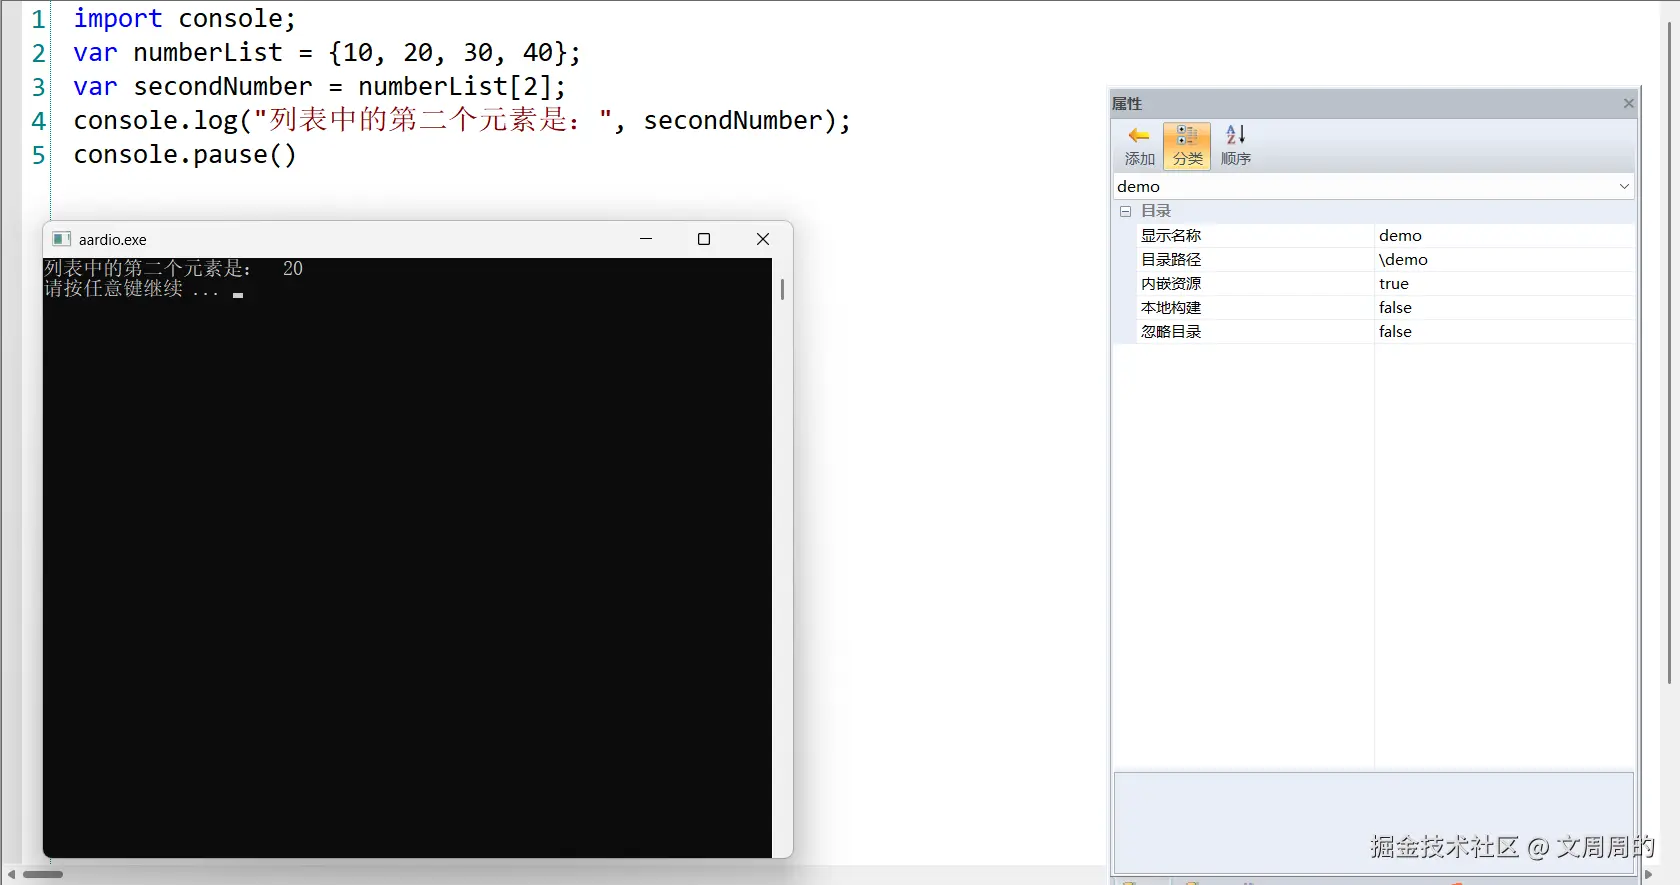Click the aardio.exe title bar icon
The width and height of the screenshot is (1680, 885).
click(61, 239)
